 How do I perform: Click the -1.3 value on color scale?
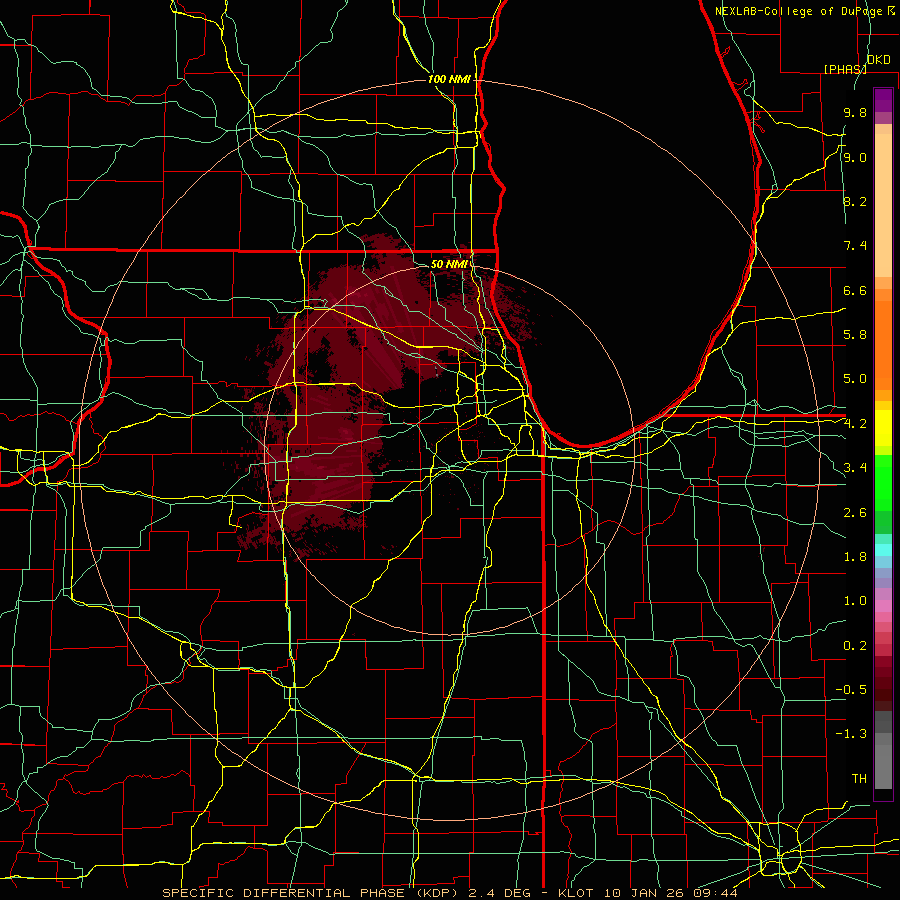click(x=851, y=734)
